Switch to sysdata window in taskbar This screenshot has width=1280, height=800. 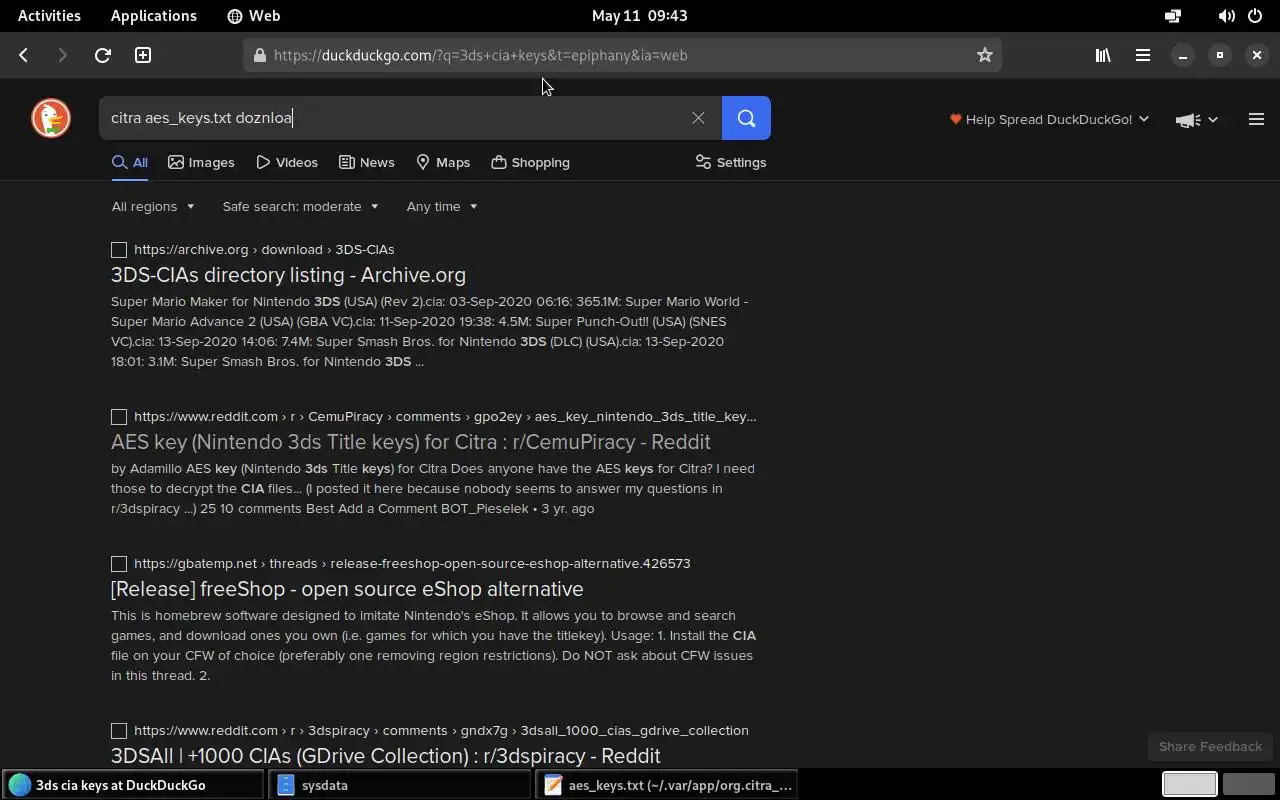click(400, 785)
